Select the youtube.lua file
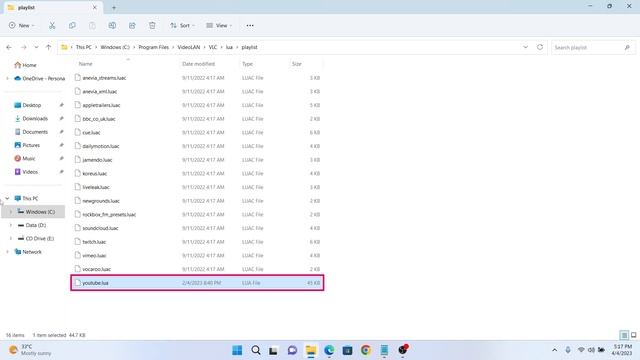The image size is (640, 360). [x=197, y=283]
